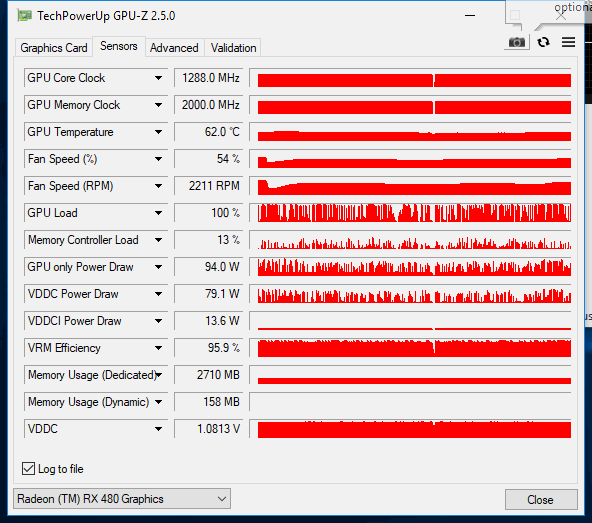Click the 158 MB dynamic memory value
592x523 pixels.
(x=208, y=402)
